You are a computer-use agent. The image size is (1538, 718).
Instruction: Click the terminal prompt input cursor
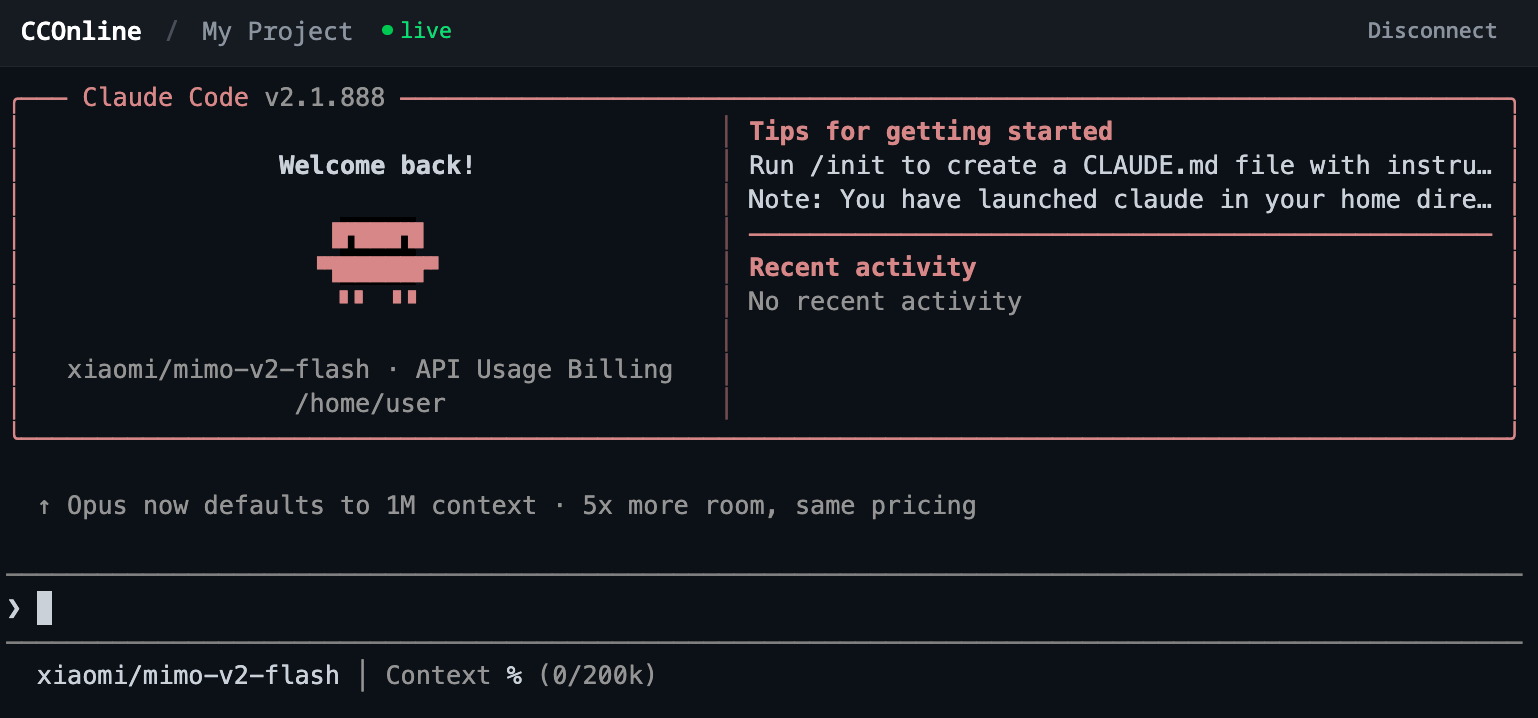[44, 608]
